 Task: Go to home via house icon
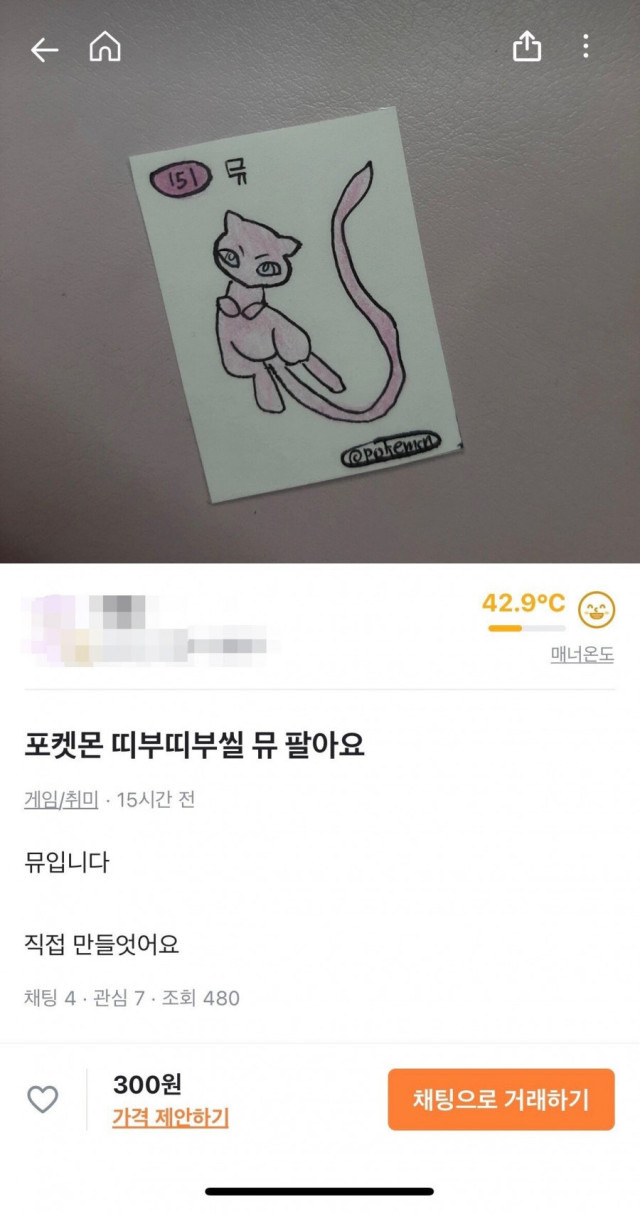[105, 47]
